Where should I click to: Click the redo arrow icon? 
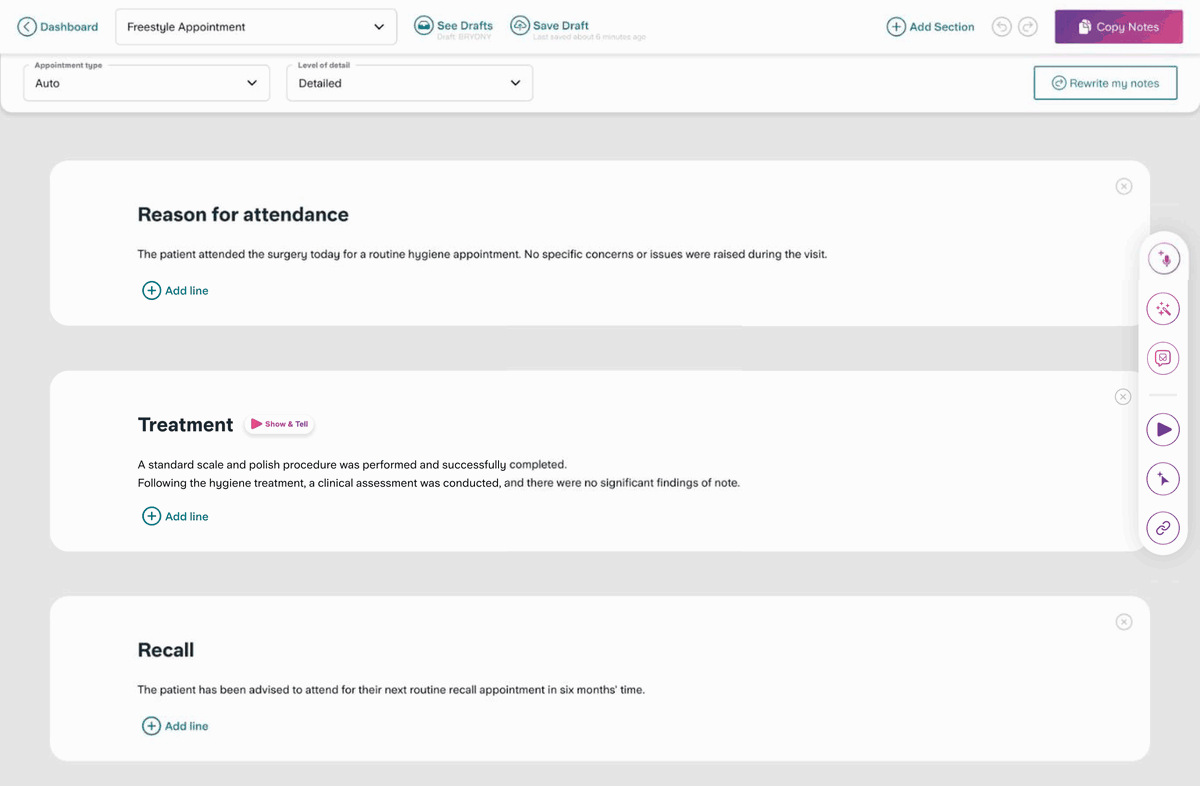(1028, 27)
